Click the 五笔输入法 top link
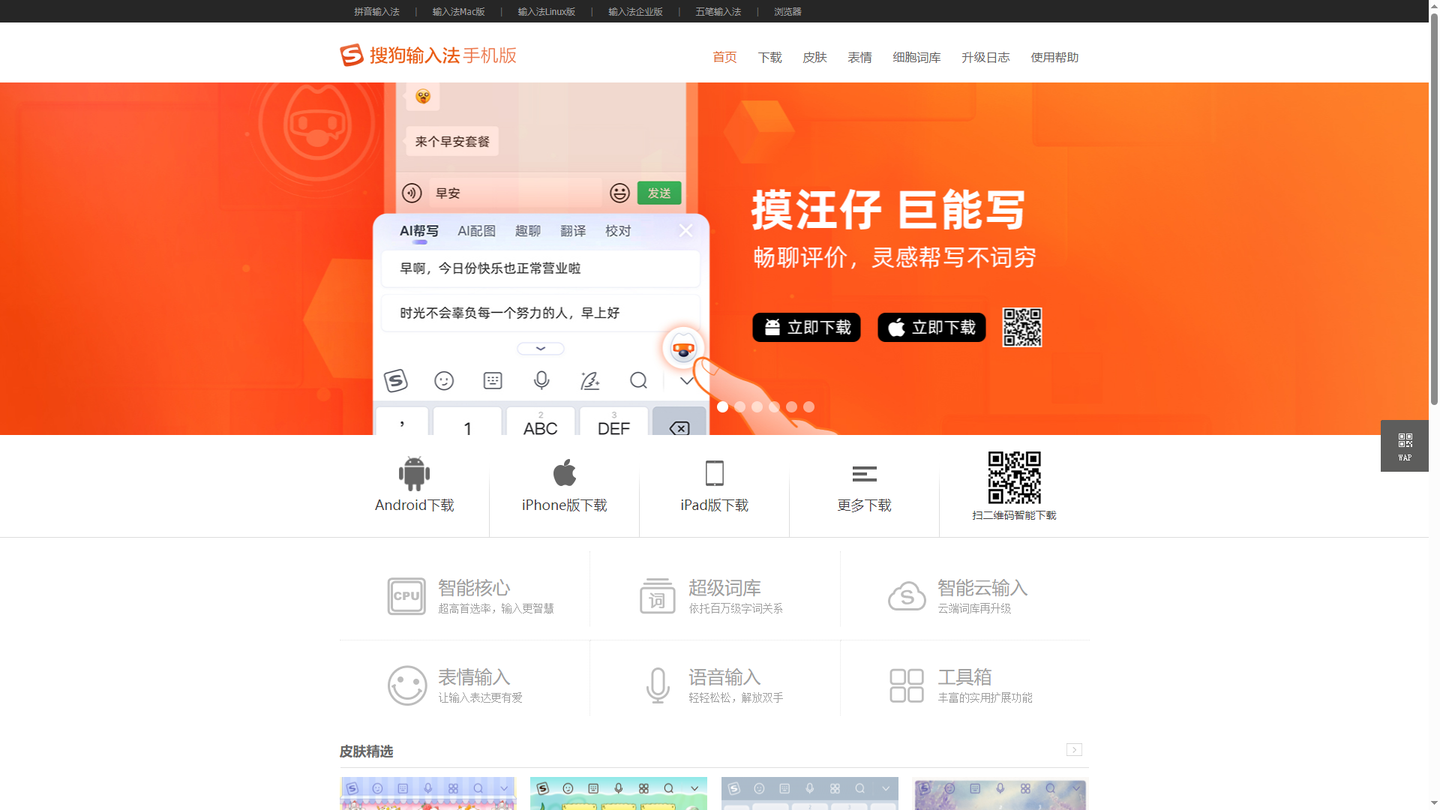Image resolution: width=1440 pixels, height=810 pixels. point(718,12)
